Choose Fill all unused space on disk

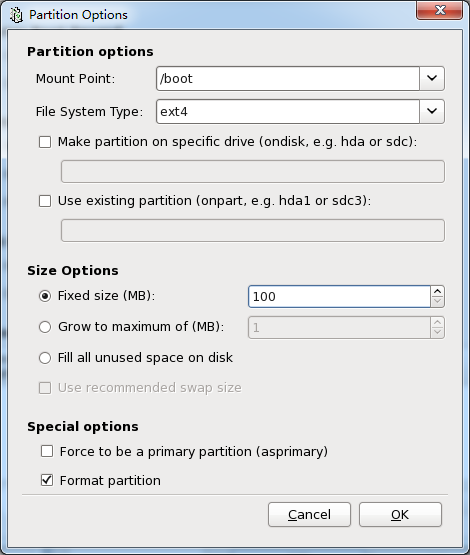coord(45,358)
